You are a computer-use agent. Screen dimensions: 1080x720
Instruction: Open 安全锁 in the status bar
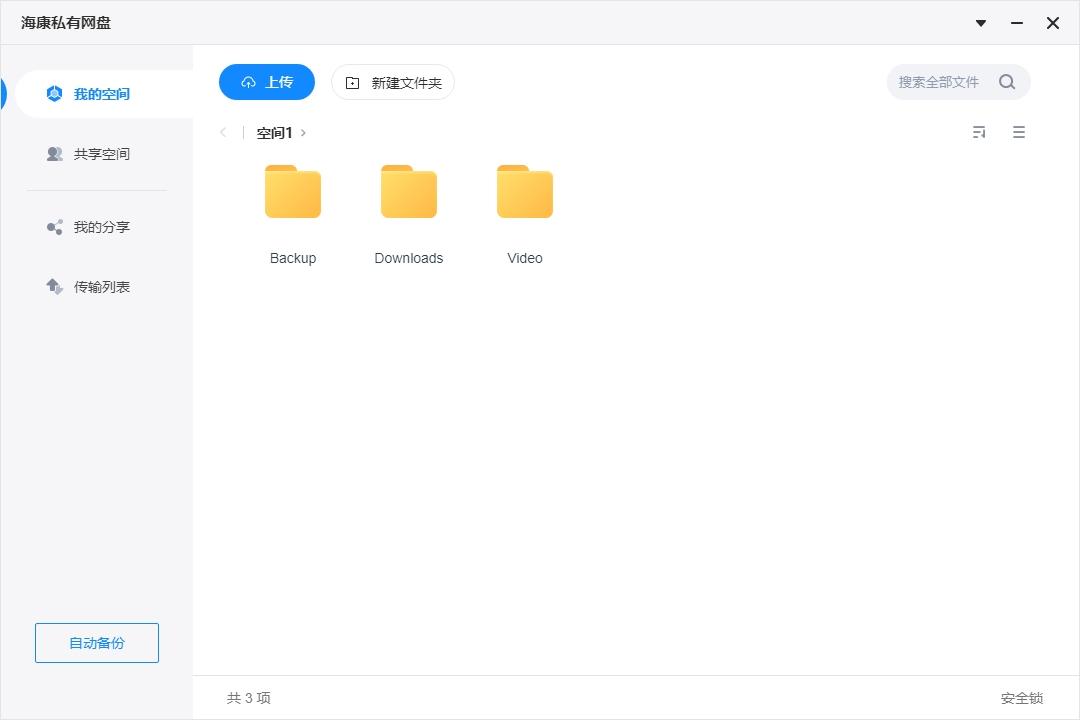click(1023, 697)
